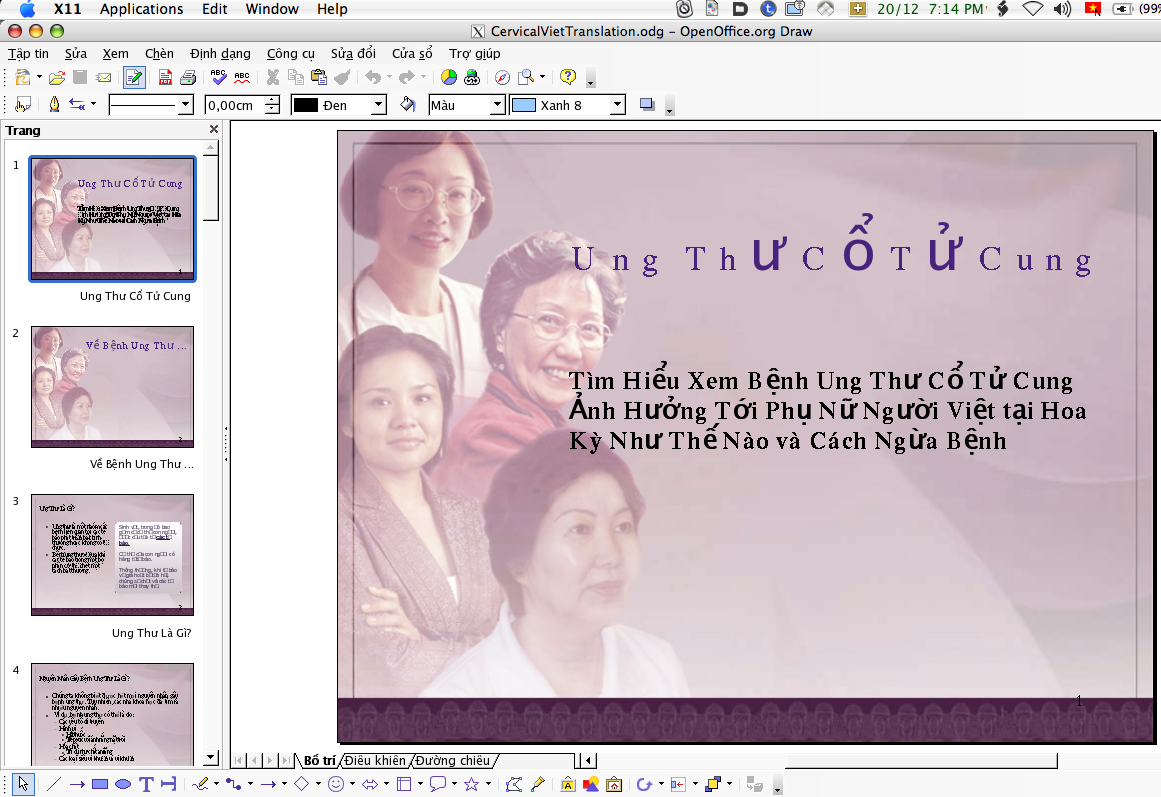
Task: Click the Zoom magnifier icon
Action: tap(526, 77)
